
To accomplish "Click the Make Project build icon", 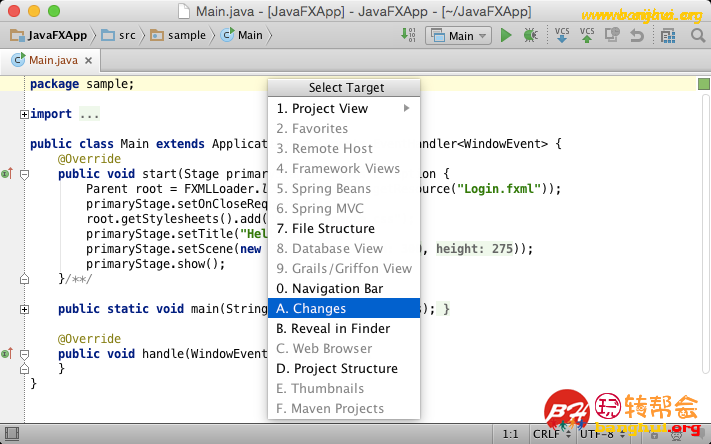I will point(408,35).
